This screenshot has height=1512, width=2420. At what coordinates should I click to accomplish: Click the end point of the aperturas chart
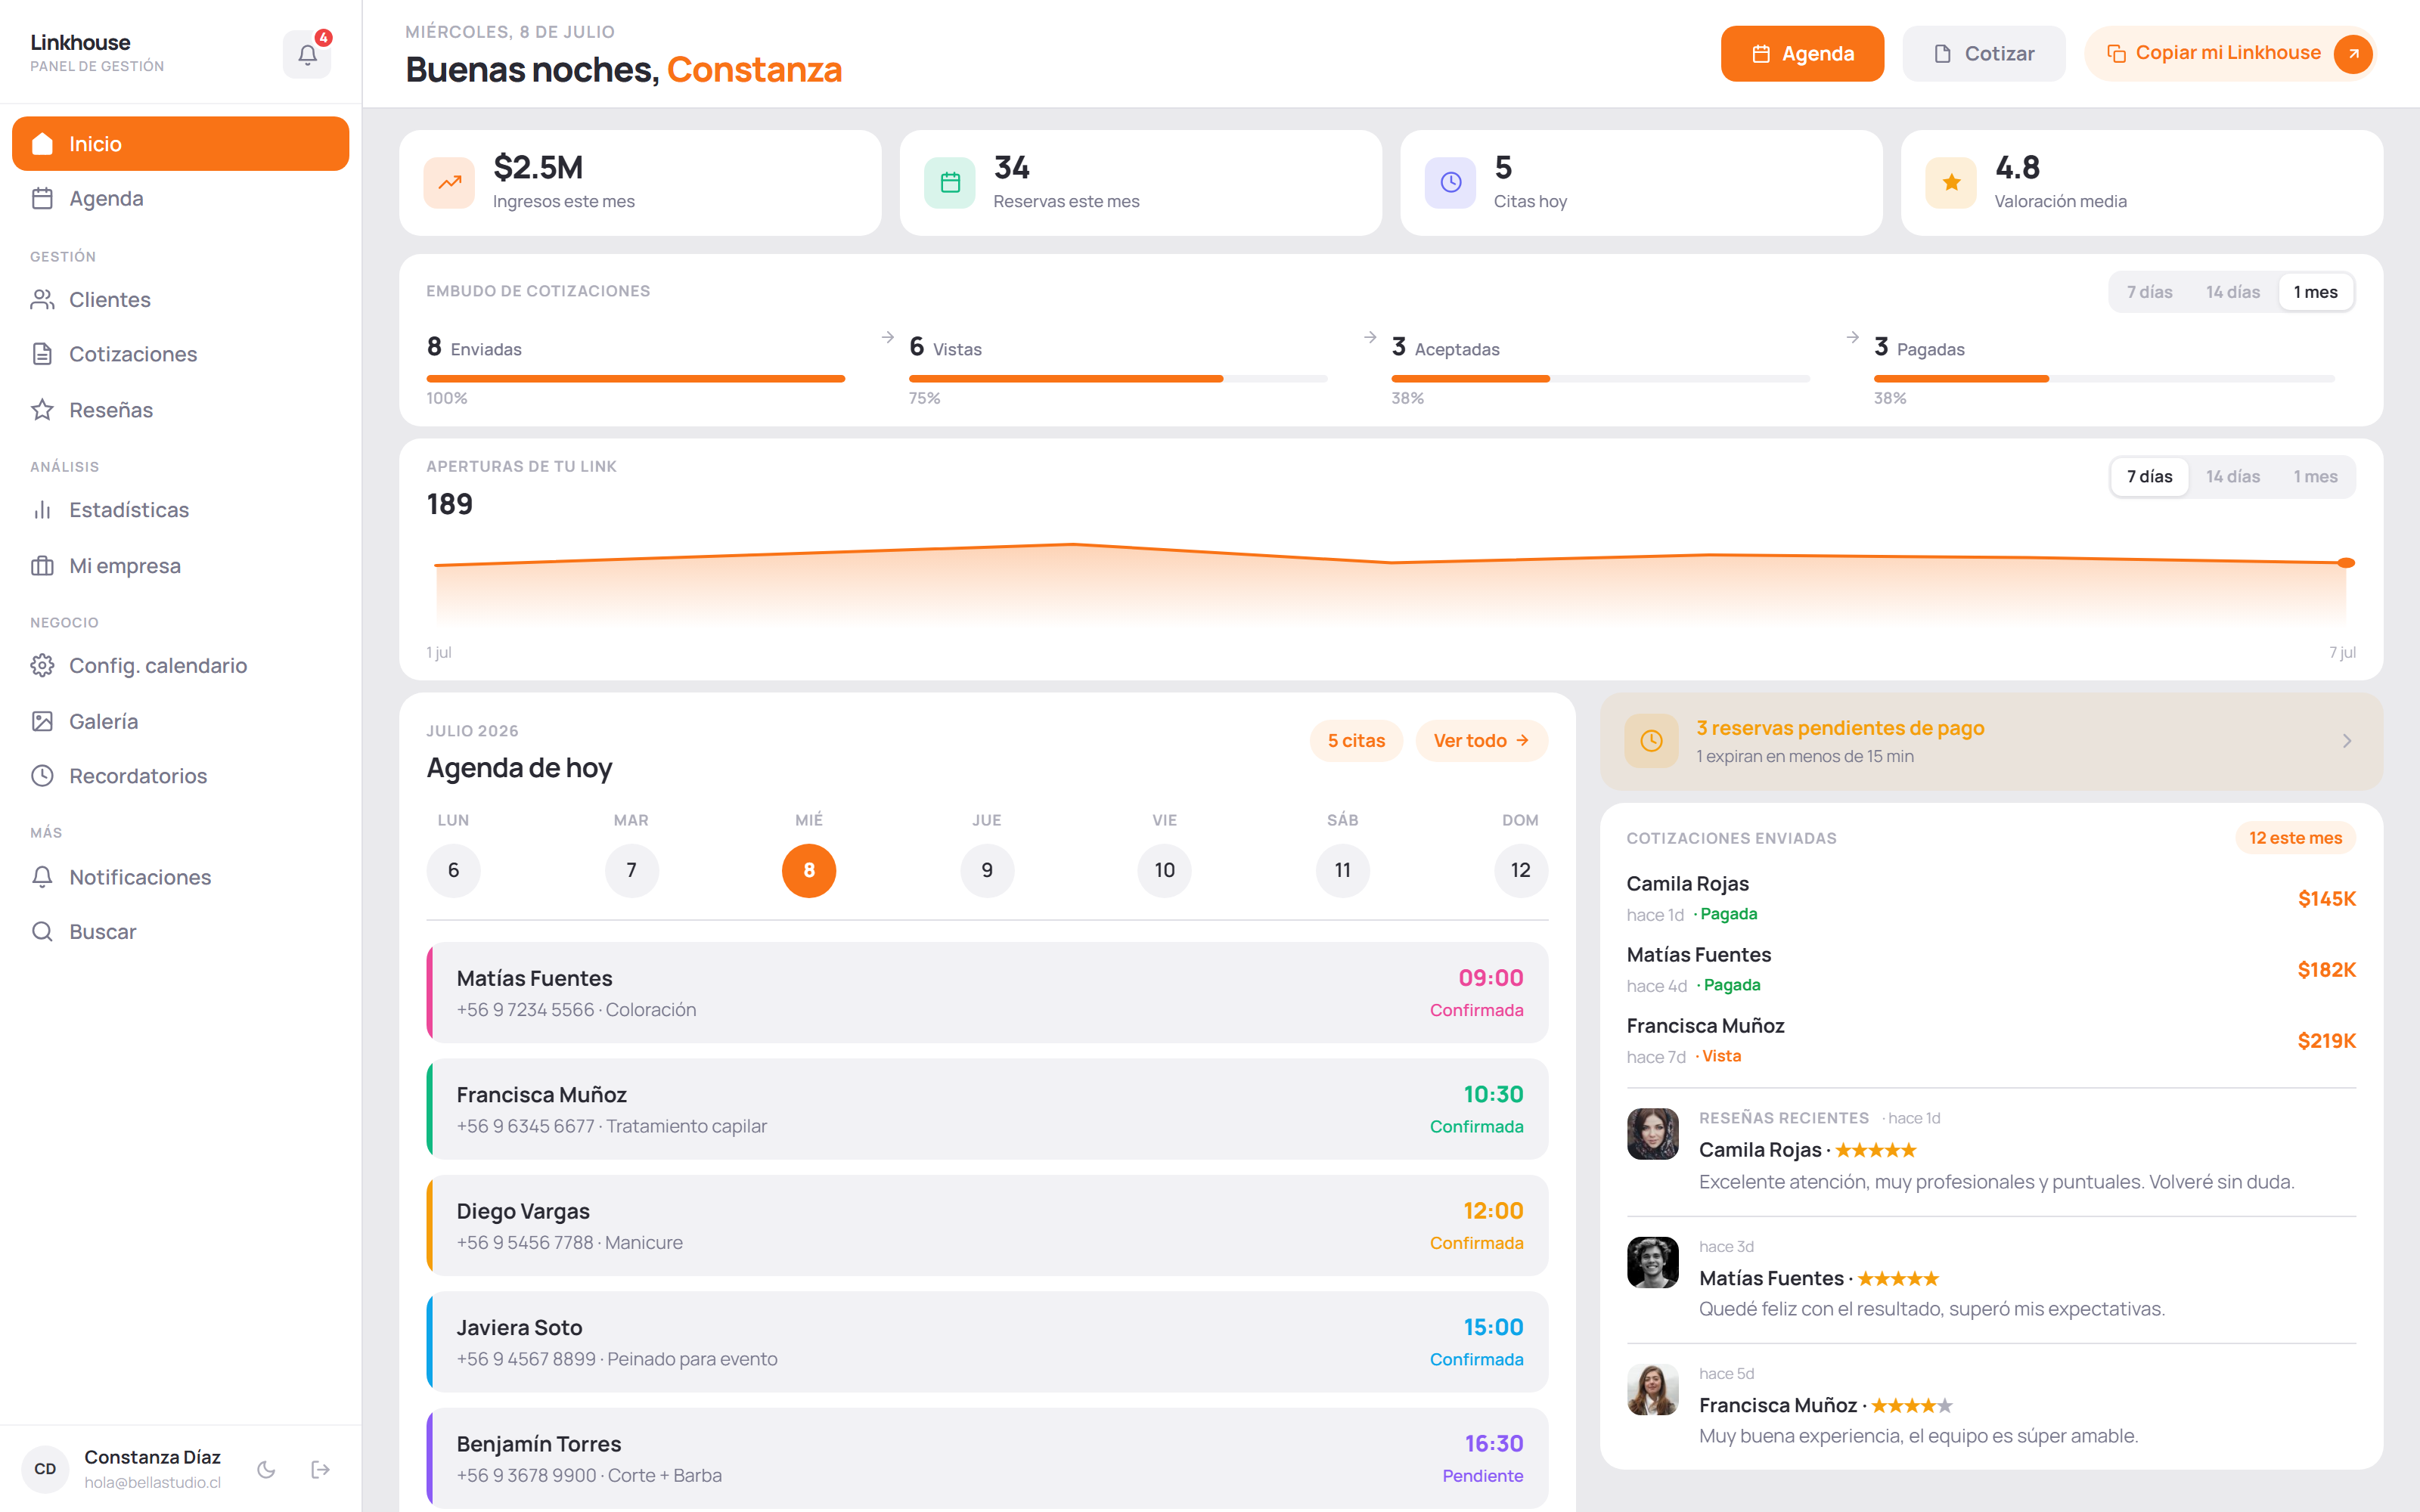pyautogui.click(x=2346, y=563)
